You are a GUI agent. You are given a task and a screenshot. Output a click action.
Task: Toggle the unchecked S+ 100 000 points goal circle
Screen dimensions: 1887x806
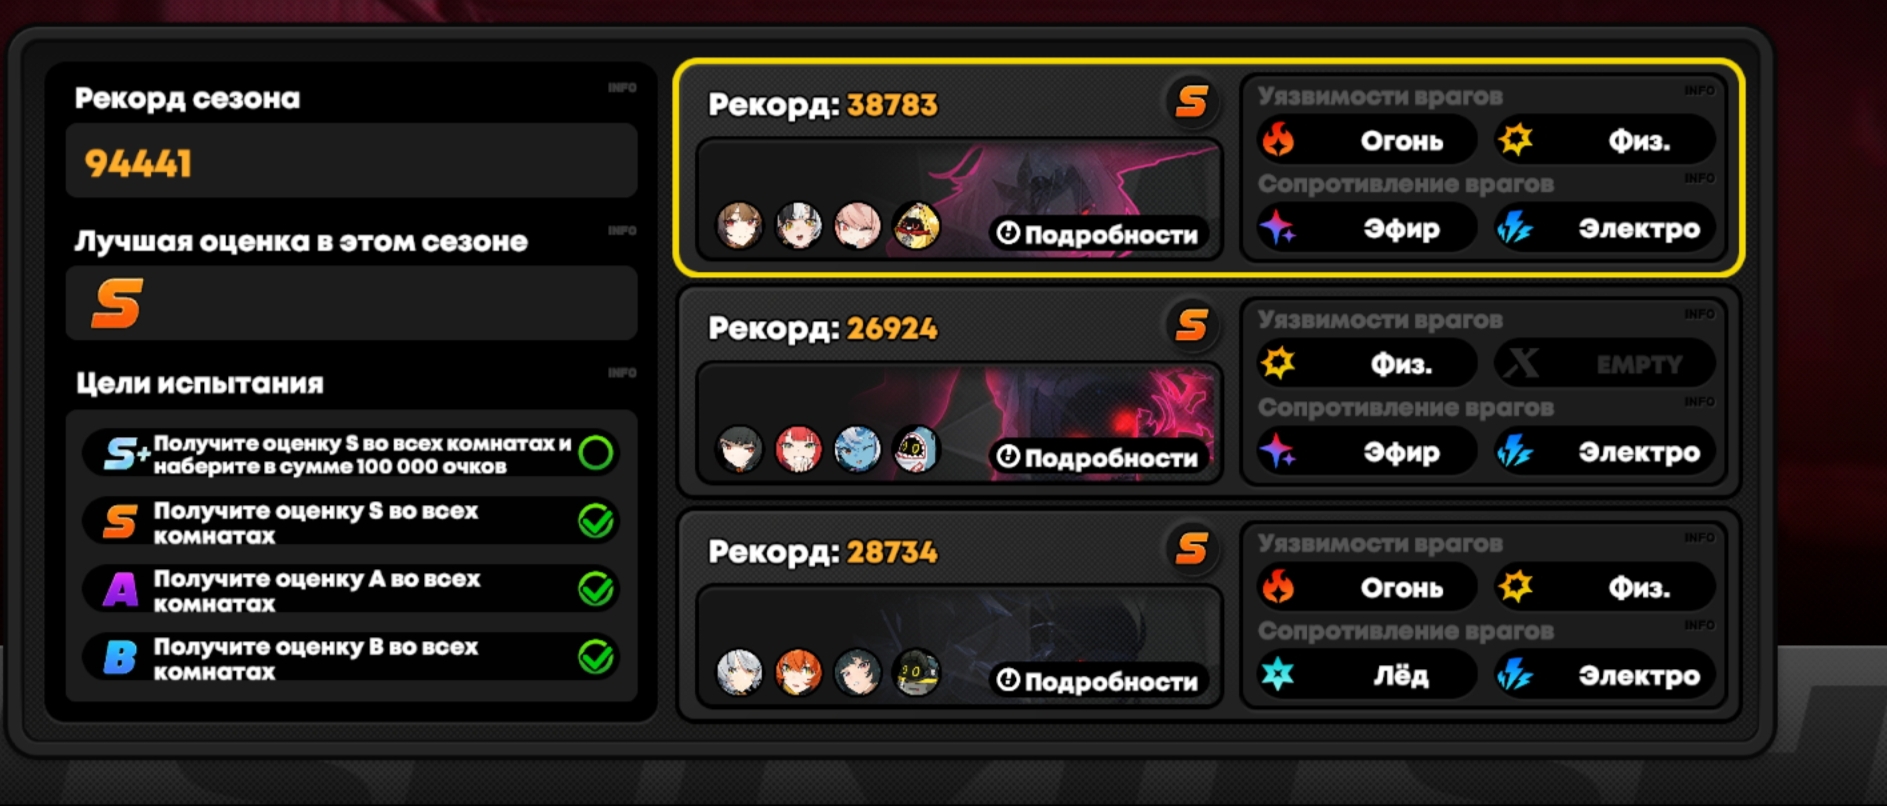[596, 453]
